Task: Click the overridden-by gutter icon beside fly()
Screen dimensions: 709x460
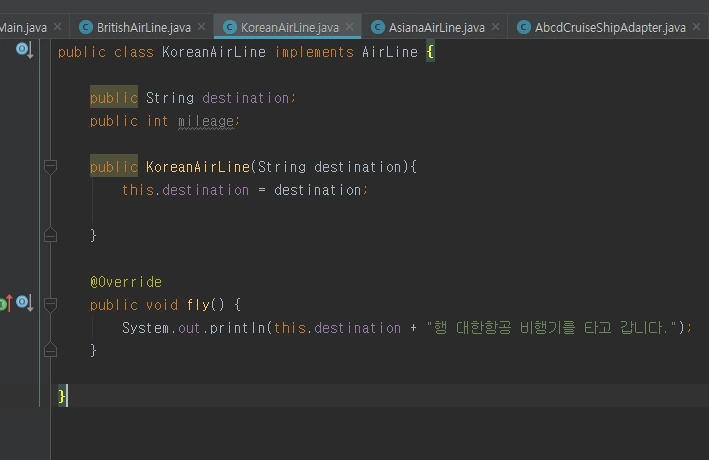Action: point(24,303)
